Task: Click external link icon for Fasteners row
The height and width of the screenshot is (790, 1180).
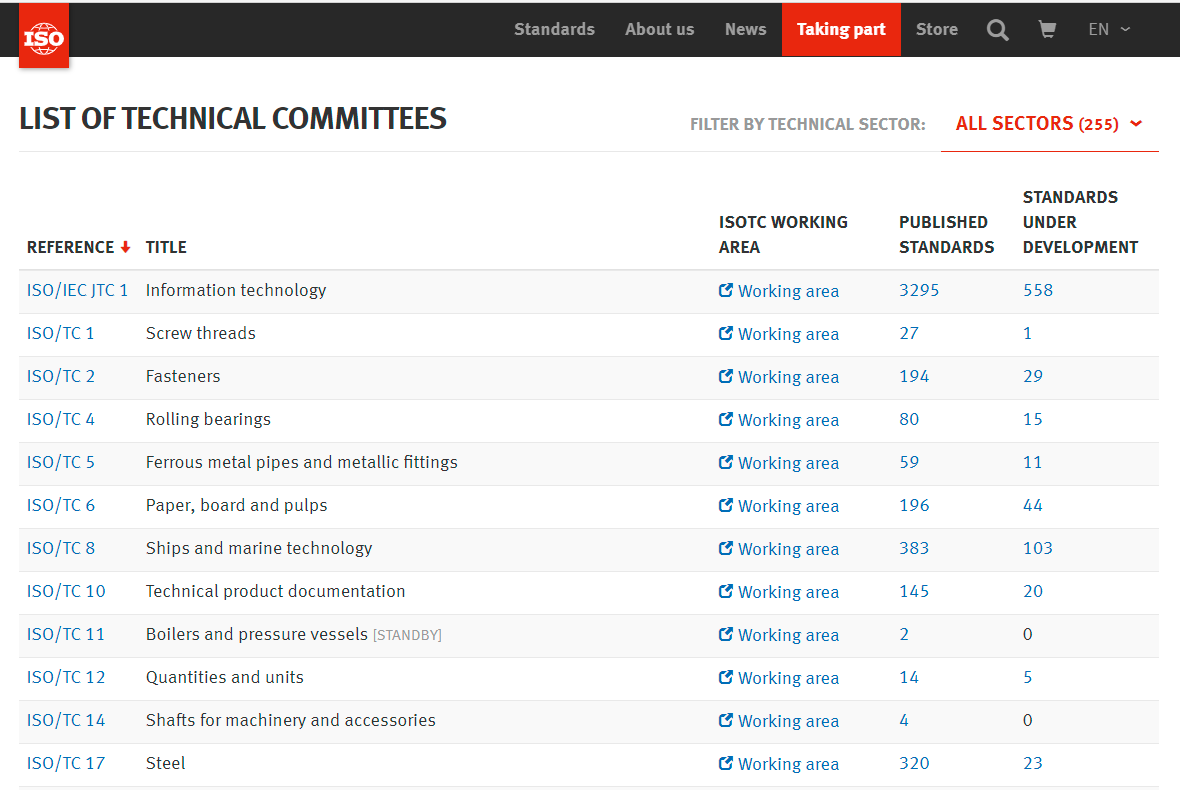Action: 726,377
